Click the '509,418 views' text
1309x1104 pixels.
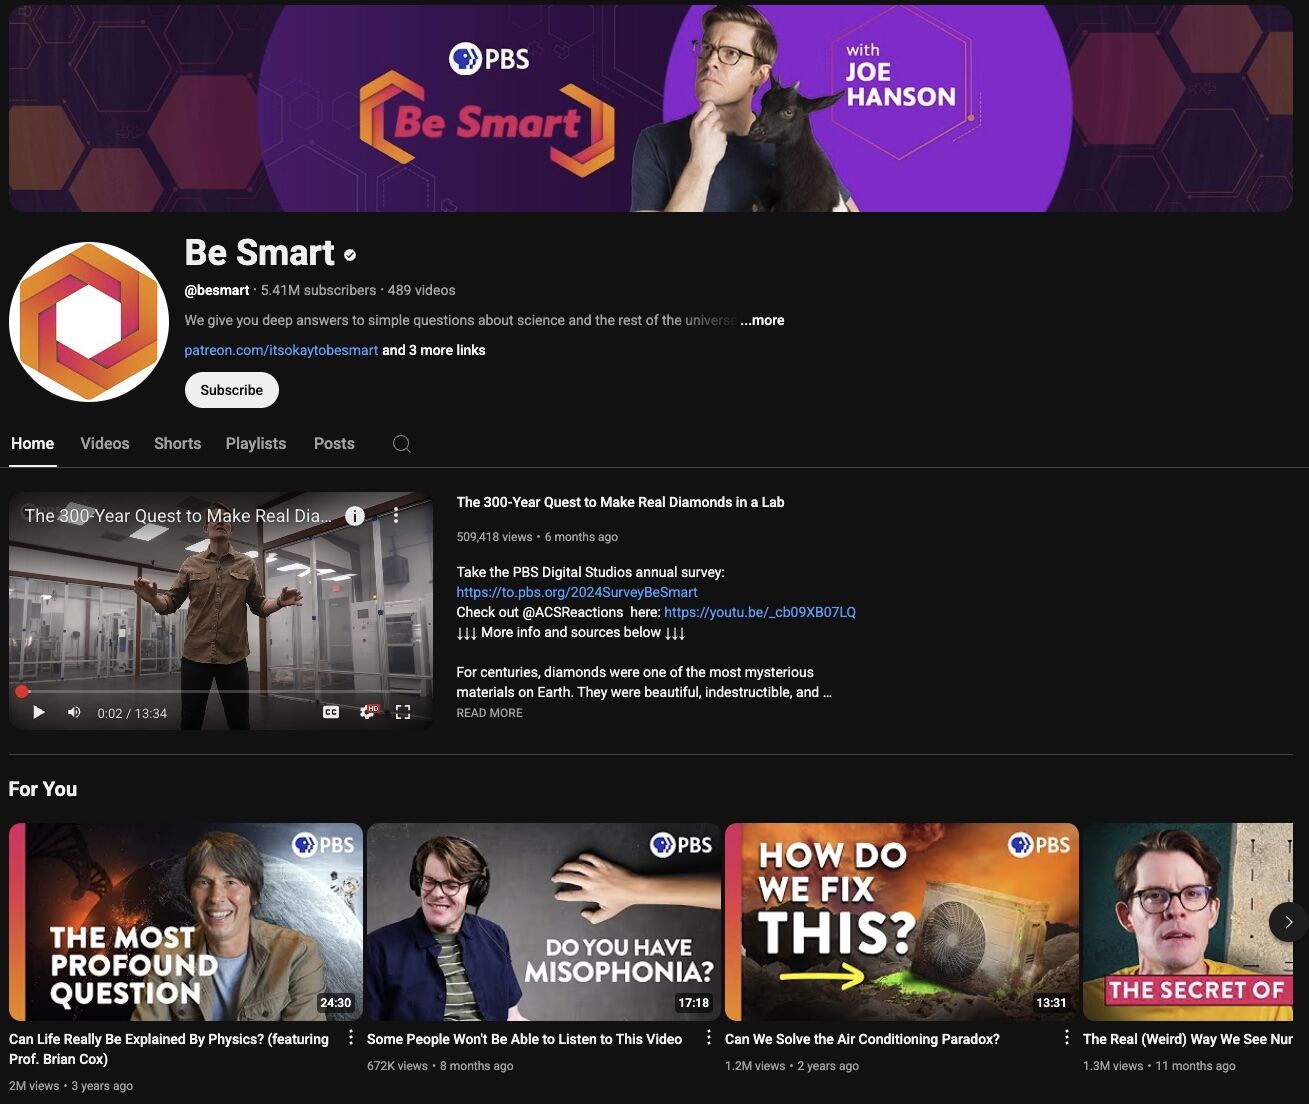point(494,537)
